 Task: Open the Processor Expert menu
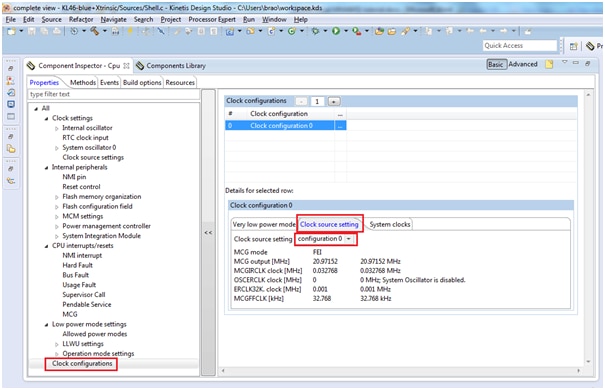click(x=212, y=19)
